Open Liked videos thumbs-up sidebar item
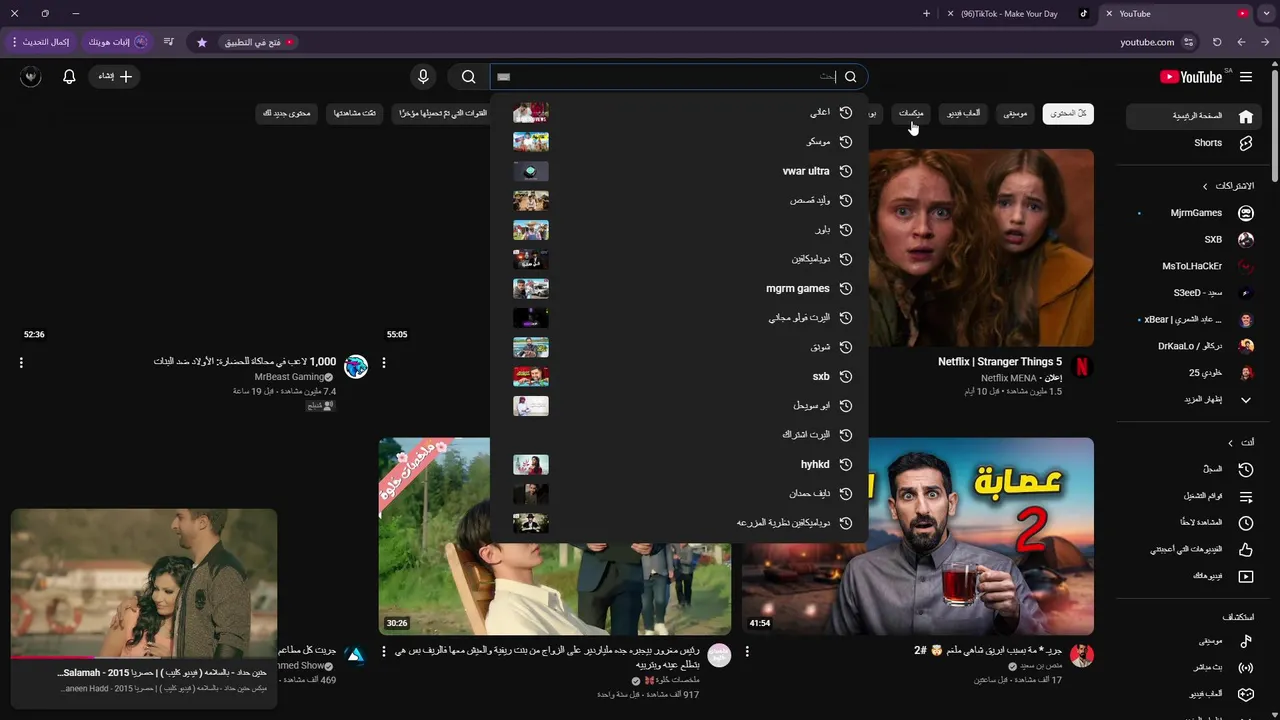The image size is (1280, 720). point(1194,550)
